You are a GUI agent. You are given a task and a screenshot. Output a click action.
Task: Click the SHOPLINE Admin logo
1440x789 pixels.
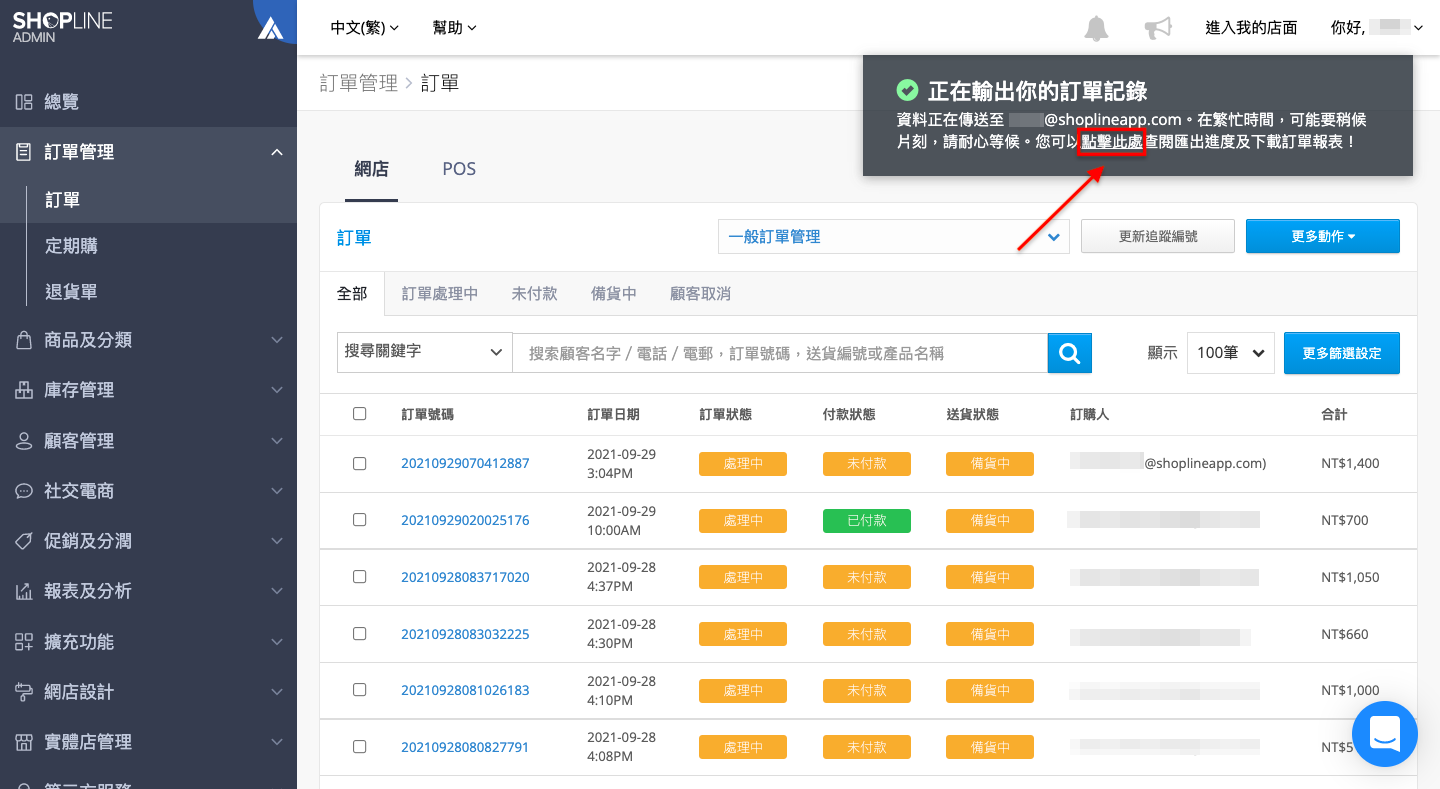coord(63,27)
